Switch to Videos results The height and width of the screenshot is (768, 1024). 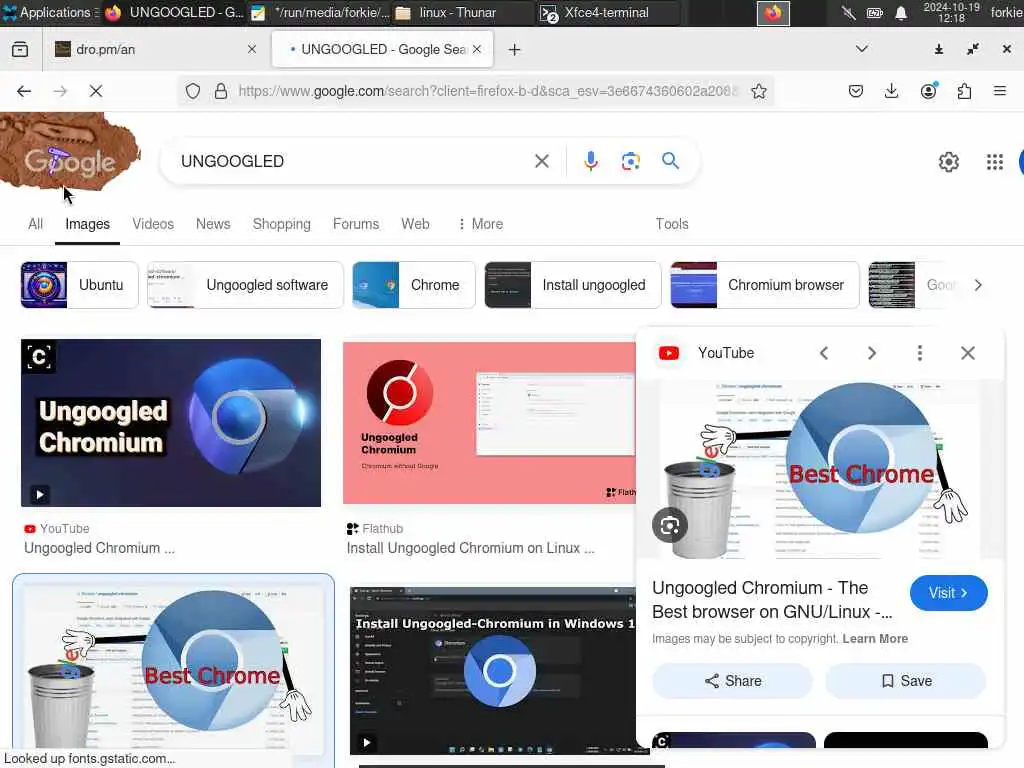(153, 224)
